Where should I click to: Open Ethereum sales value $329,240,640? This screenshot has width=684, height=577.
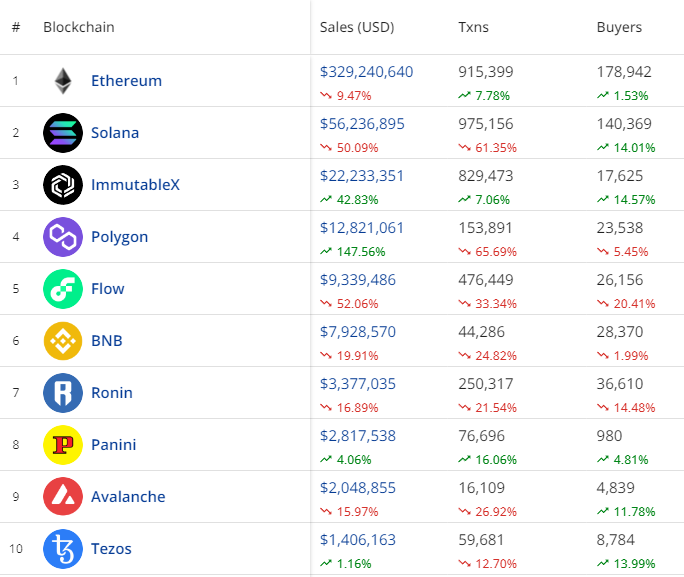[366, 72]
